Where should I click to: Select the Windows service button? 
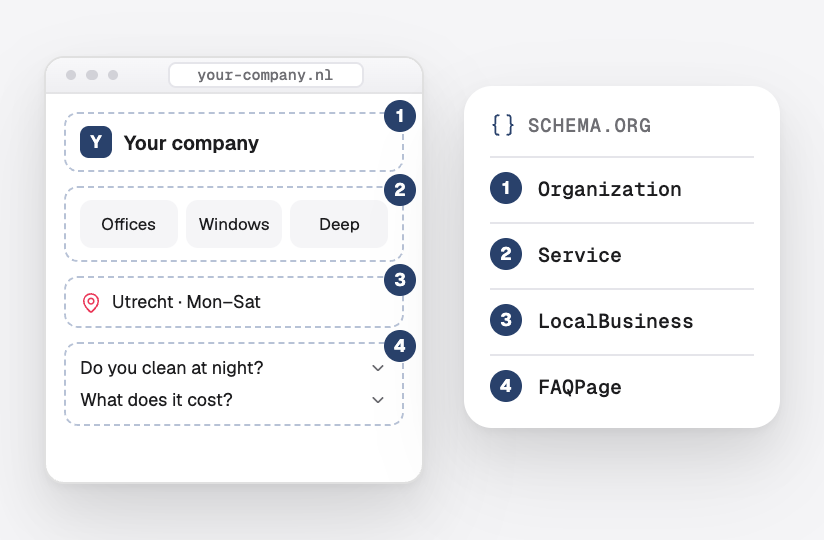[x=234, y=224]
